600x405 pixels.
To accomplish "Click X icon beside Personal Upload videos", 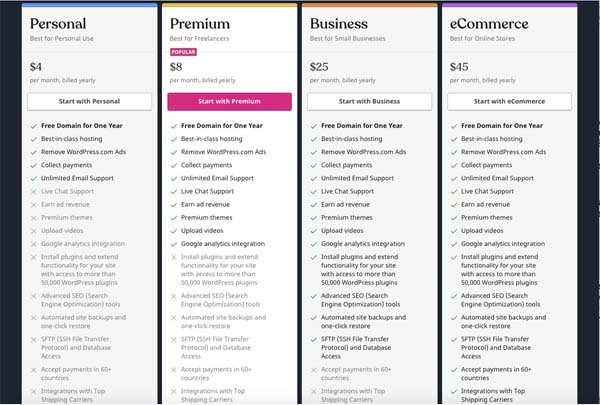I will 34,231.
